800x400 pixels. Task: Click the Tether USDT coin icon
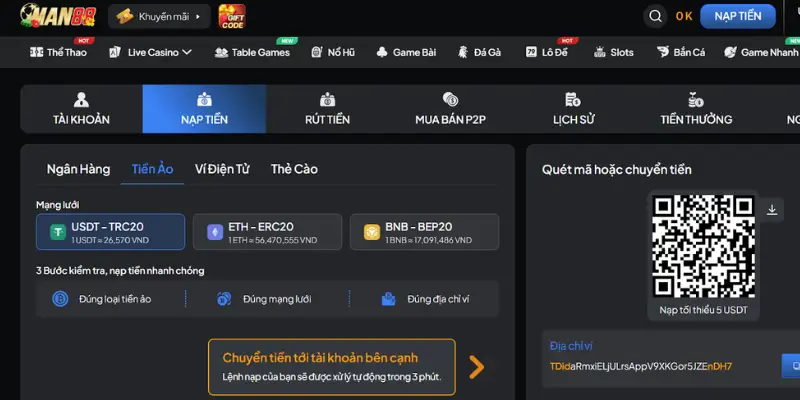[58, 232]
